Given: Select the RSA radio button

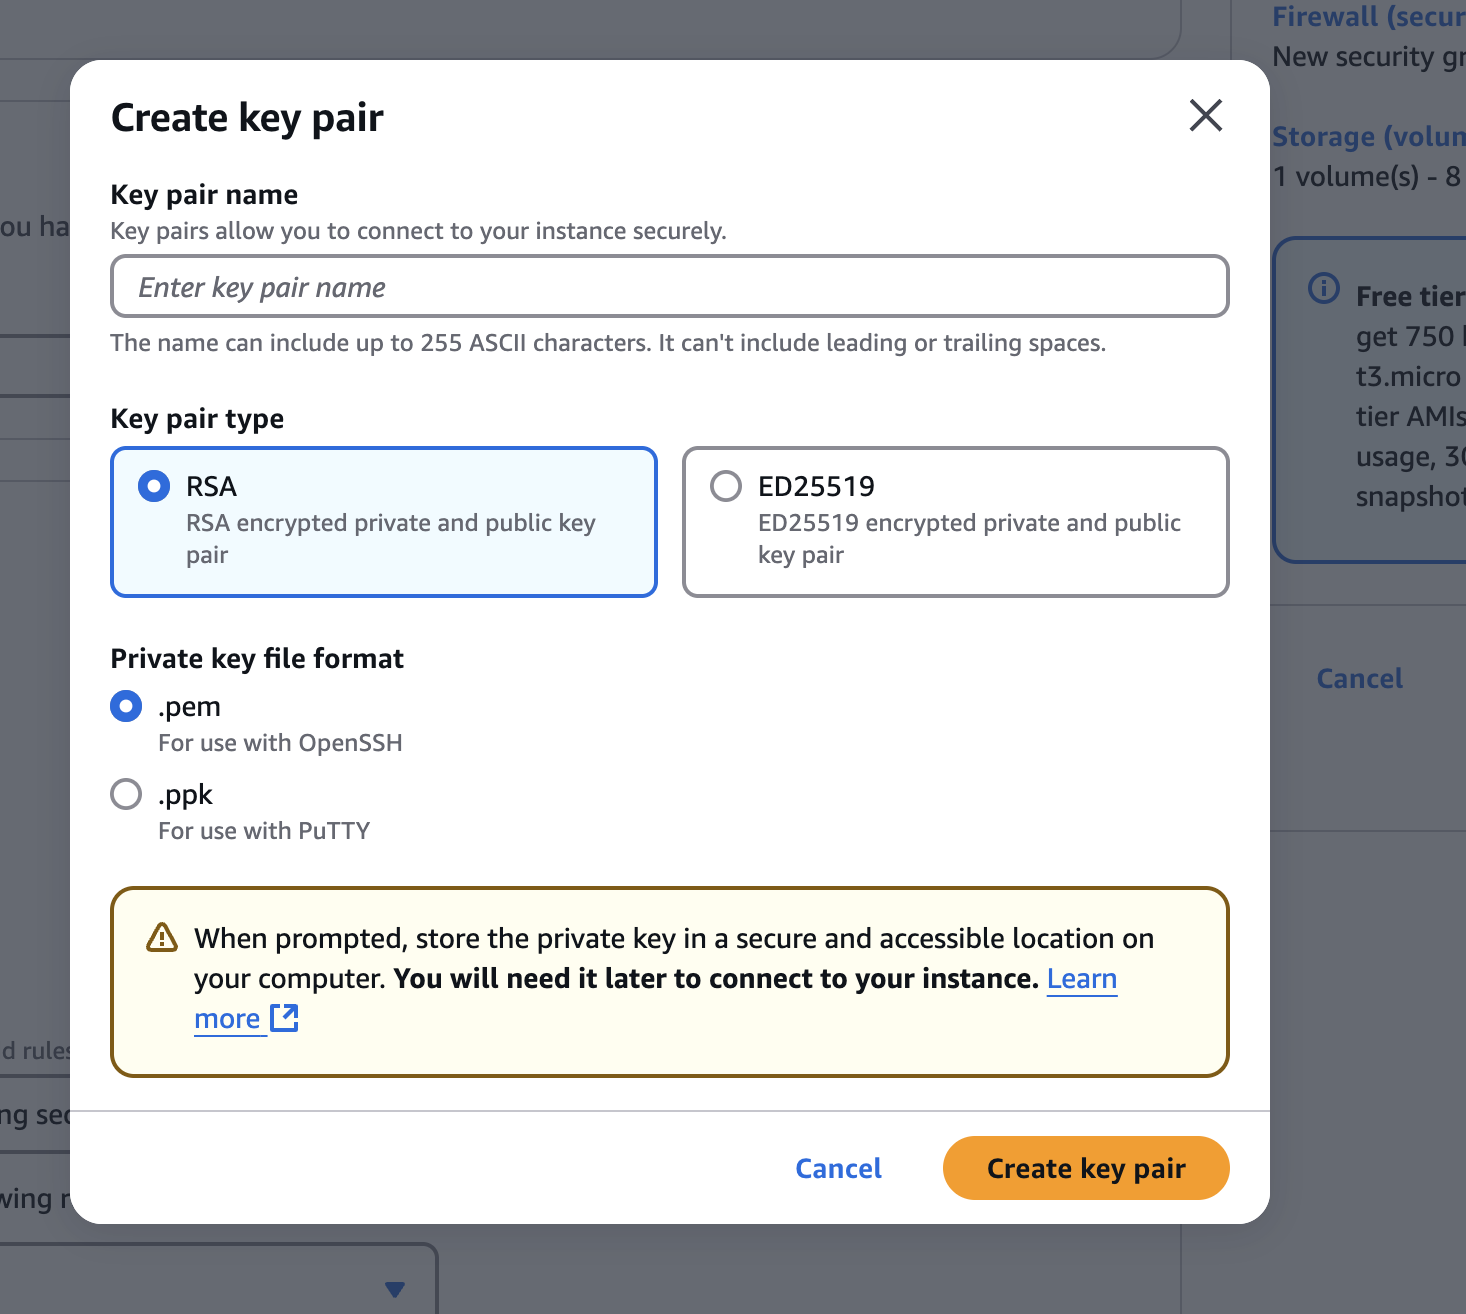Looking at the screenshot, I should click(153, 486).
